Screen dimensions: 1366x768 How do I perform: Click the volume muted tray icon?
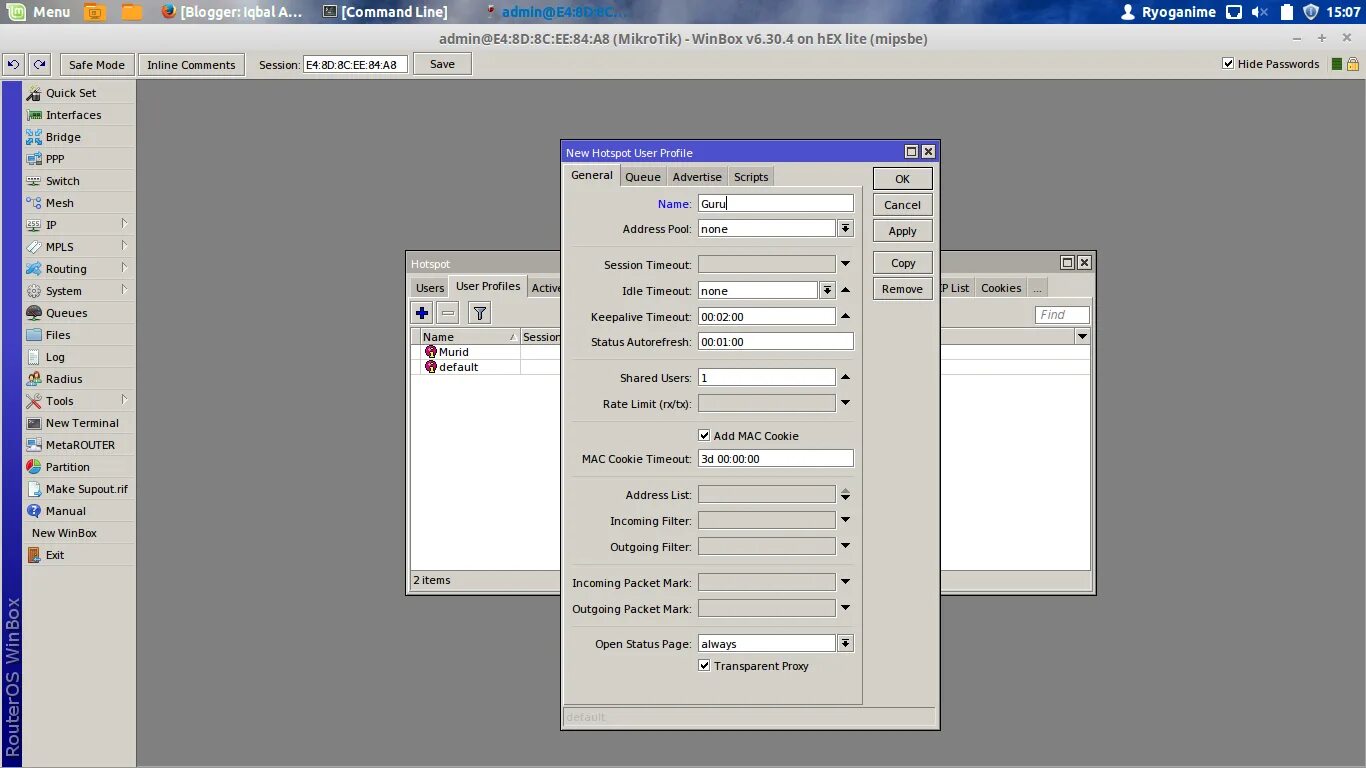point(1259,12)
